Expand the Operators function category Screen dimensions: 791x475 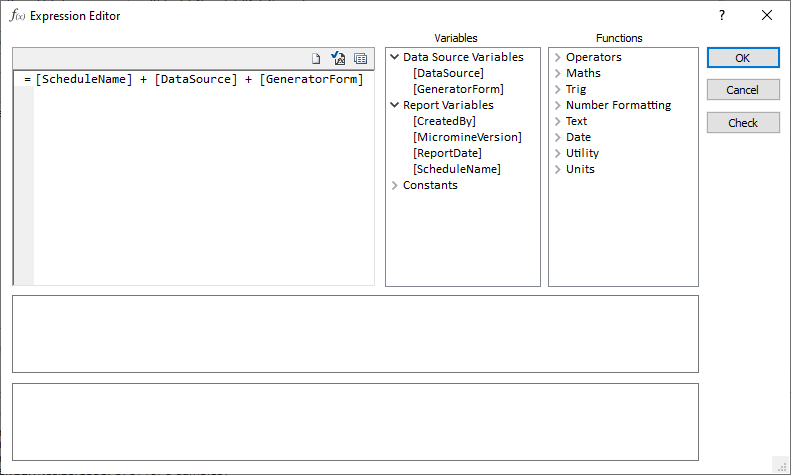(557, 57)
